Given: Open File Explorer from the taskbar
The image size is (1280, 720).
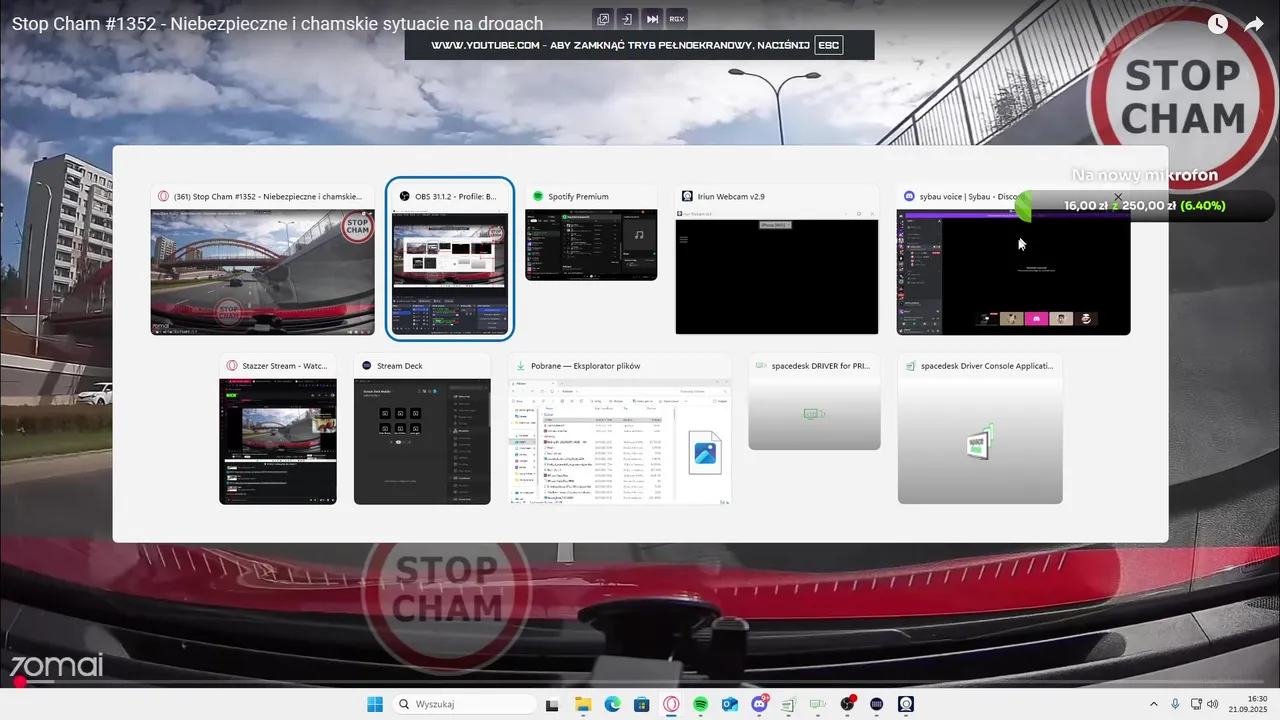Looking at the screenshot, I should click(583, 704).
